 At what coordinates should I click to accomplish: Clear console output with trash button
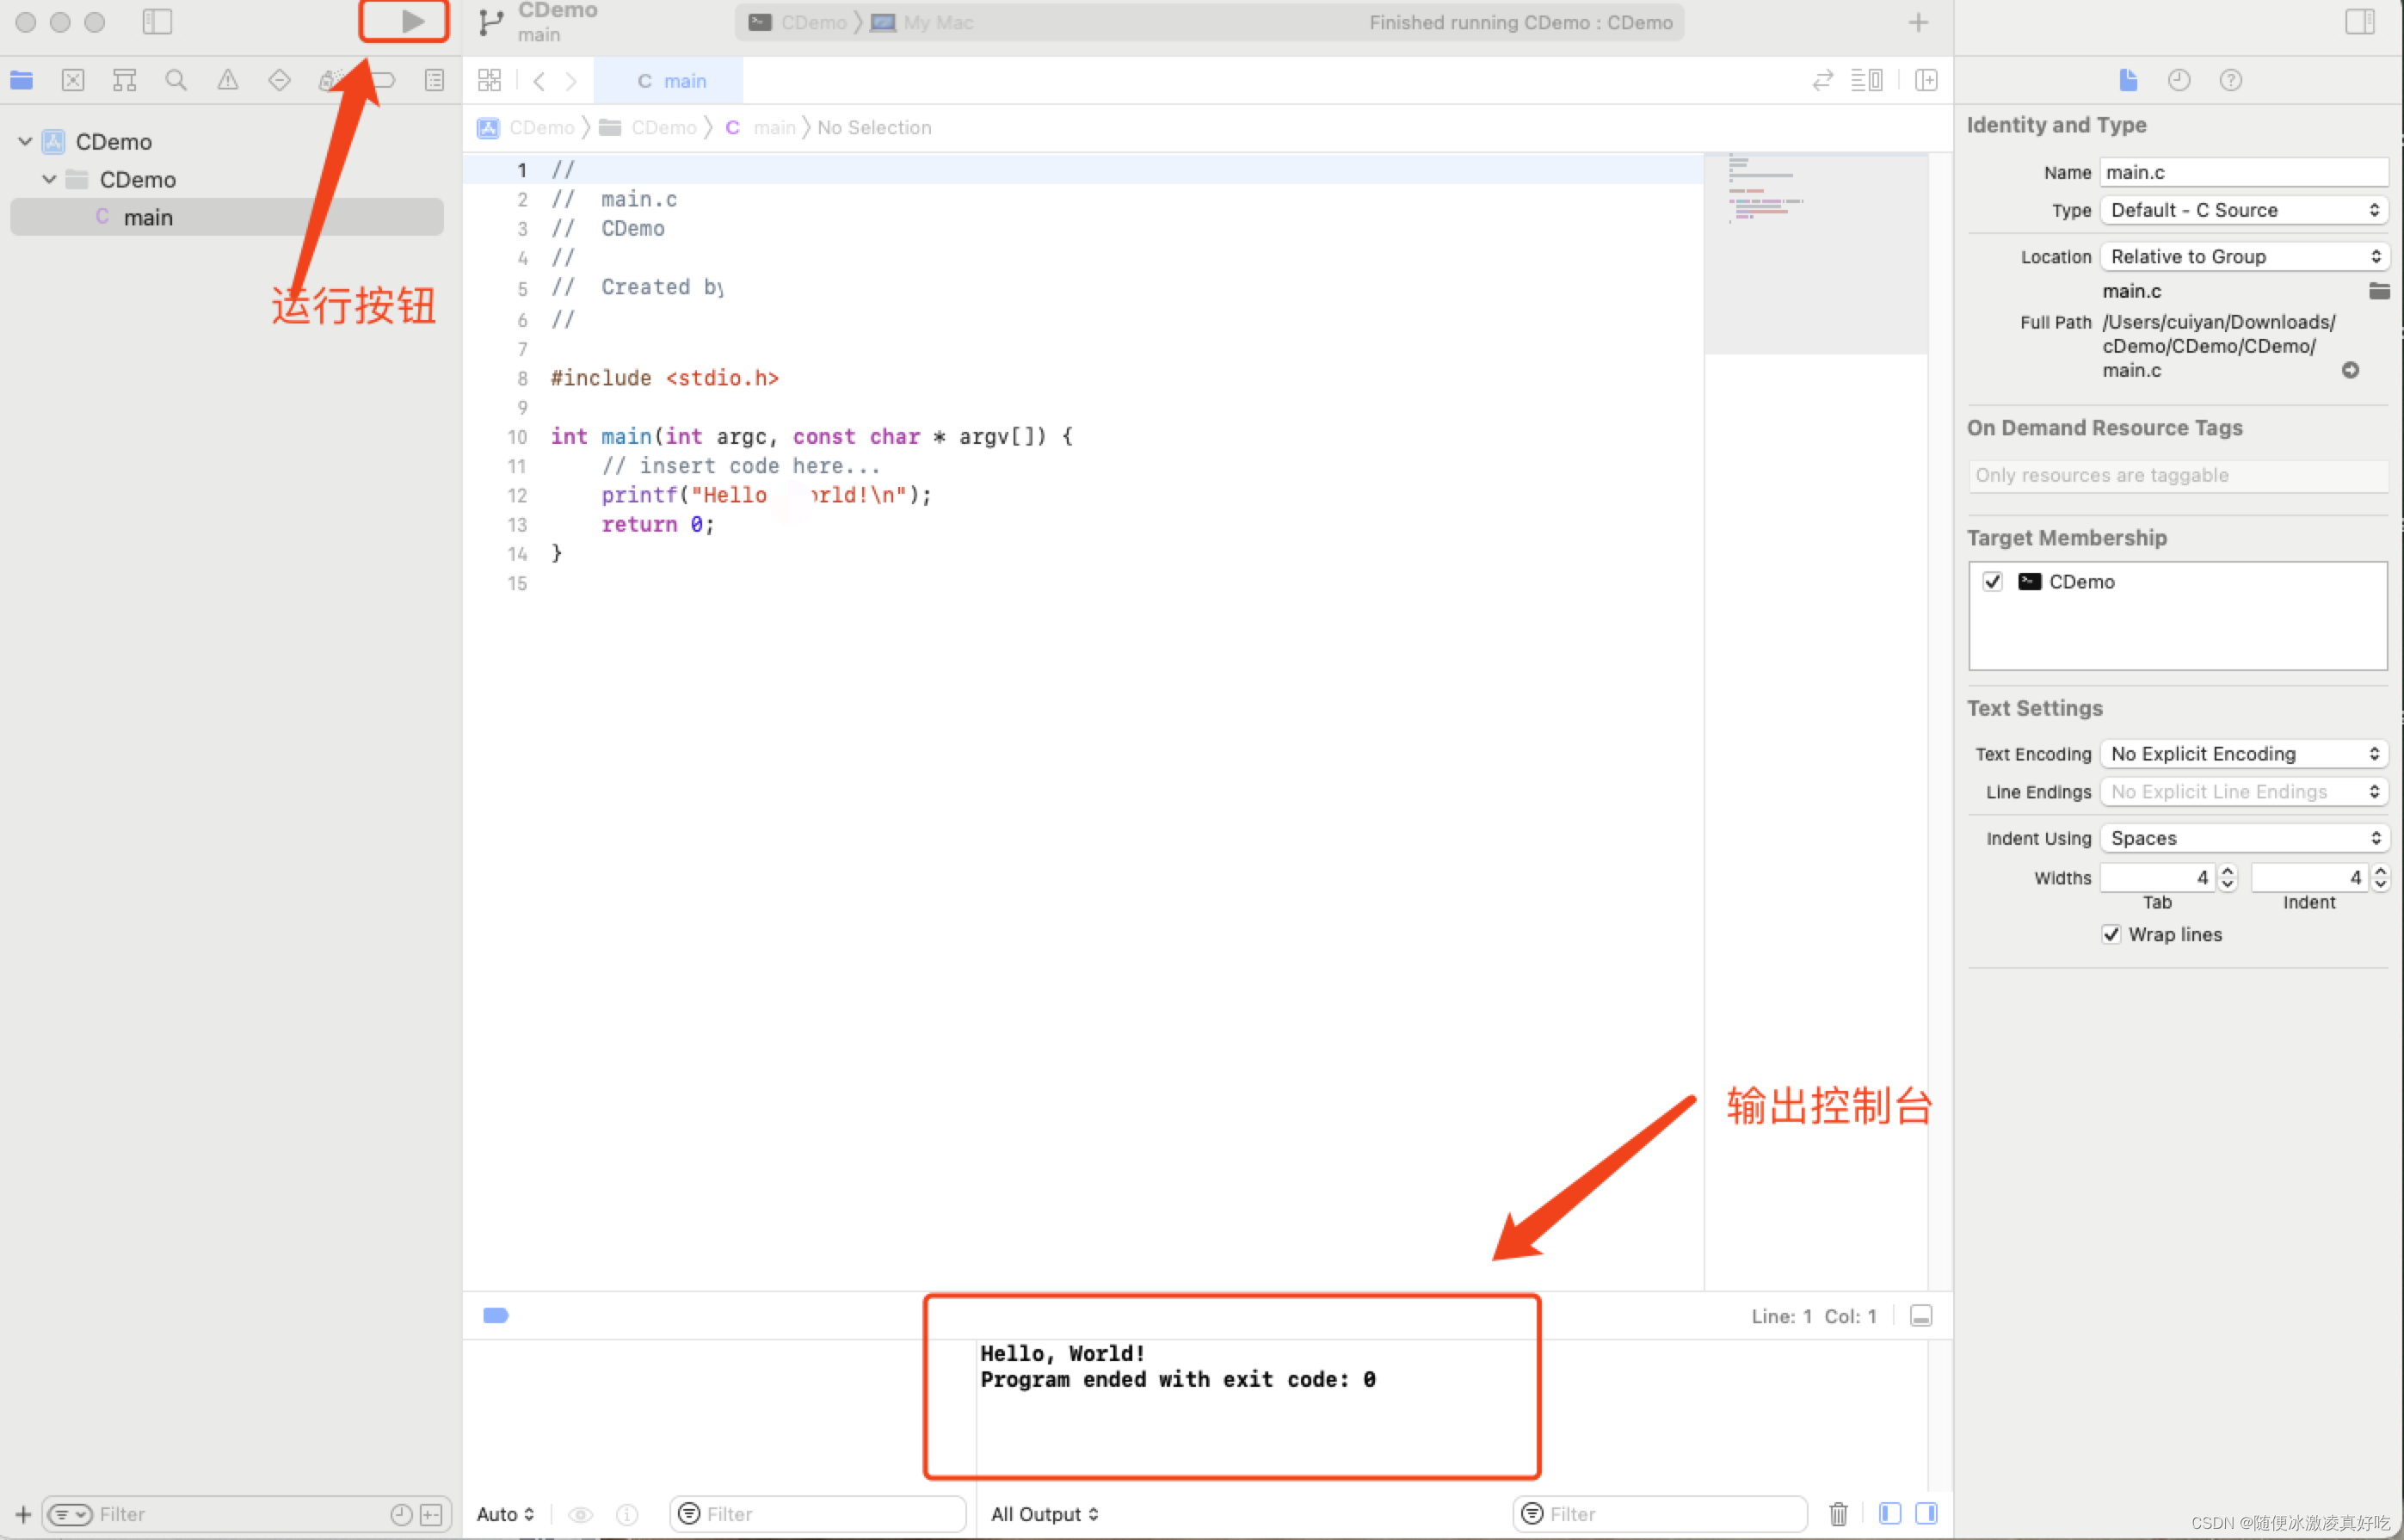click(1838, 1513)
